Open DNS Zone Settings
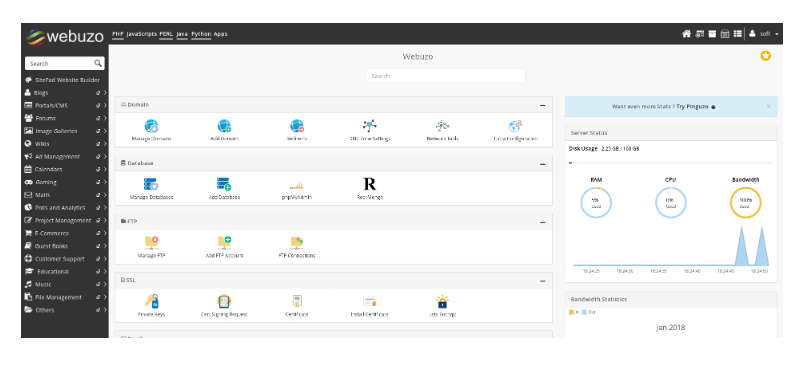Screen dimensions: 792x389 370,126
